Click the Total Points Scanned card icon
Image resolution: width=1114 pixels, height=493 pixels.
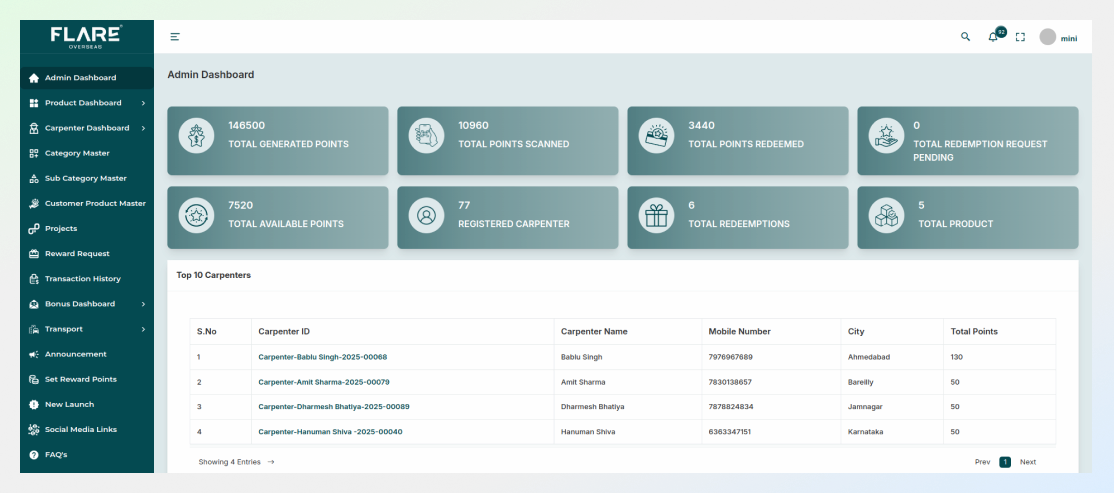[426, 136]
